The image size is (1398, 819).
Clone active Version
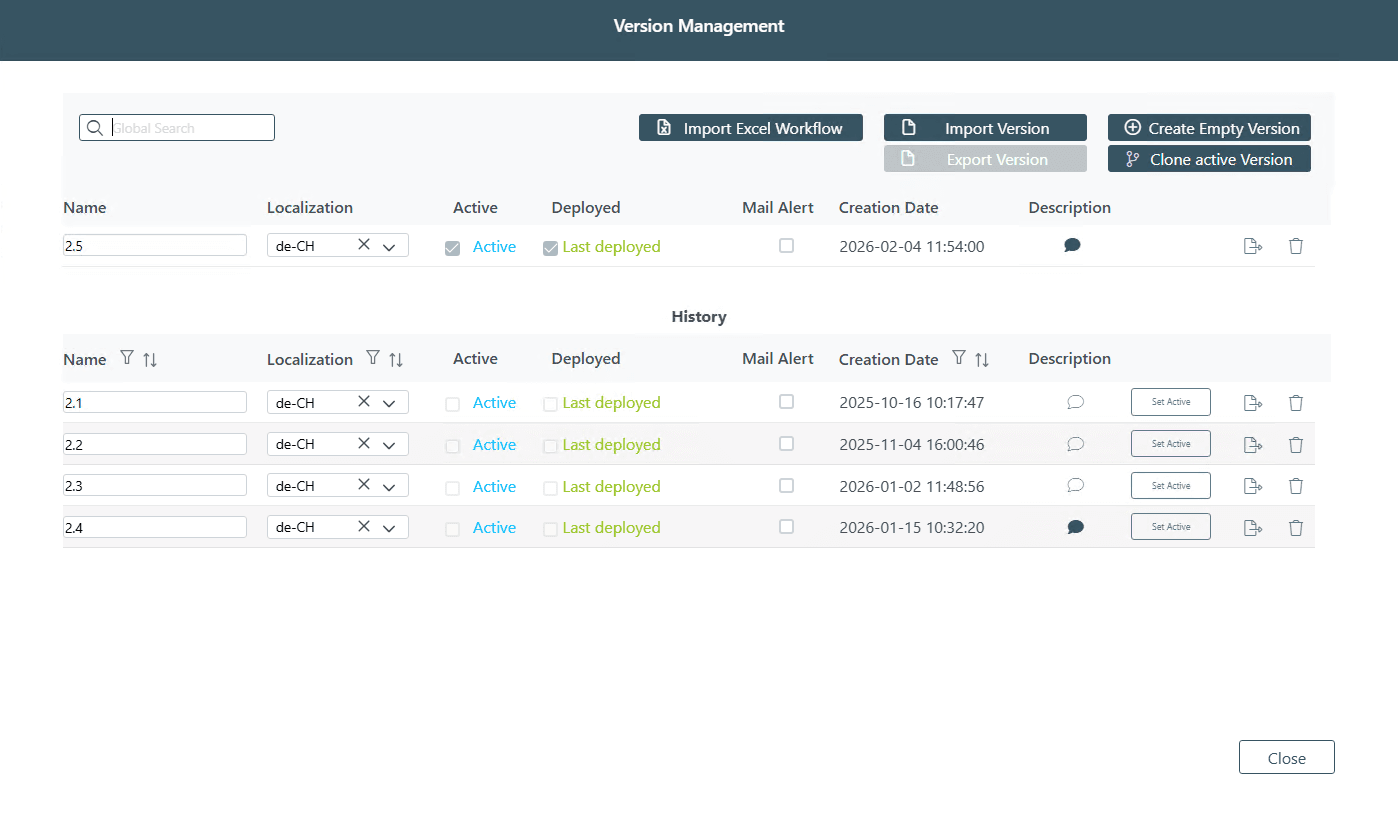(x=1209, y=158)
